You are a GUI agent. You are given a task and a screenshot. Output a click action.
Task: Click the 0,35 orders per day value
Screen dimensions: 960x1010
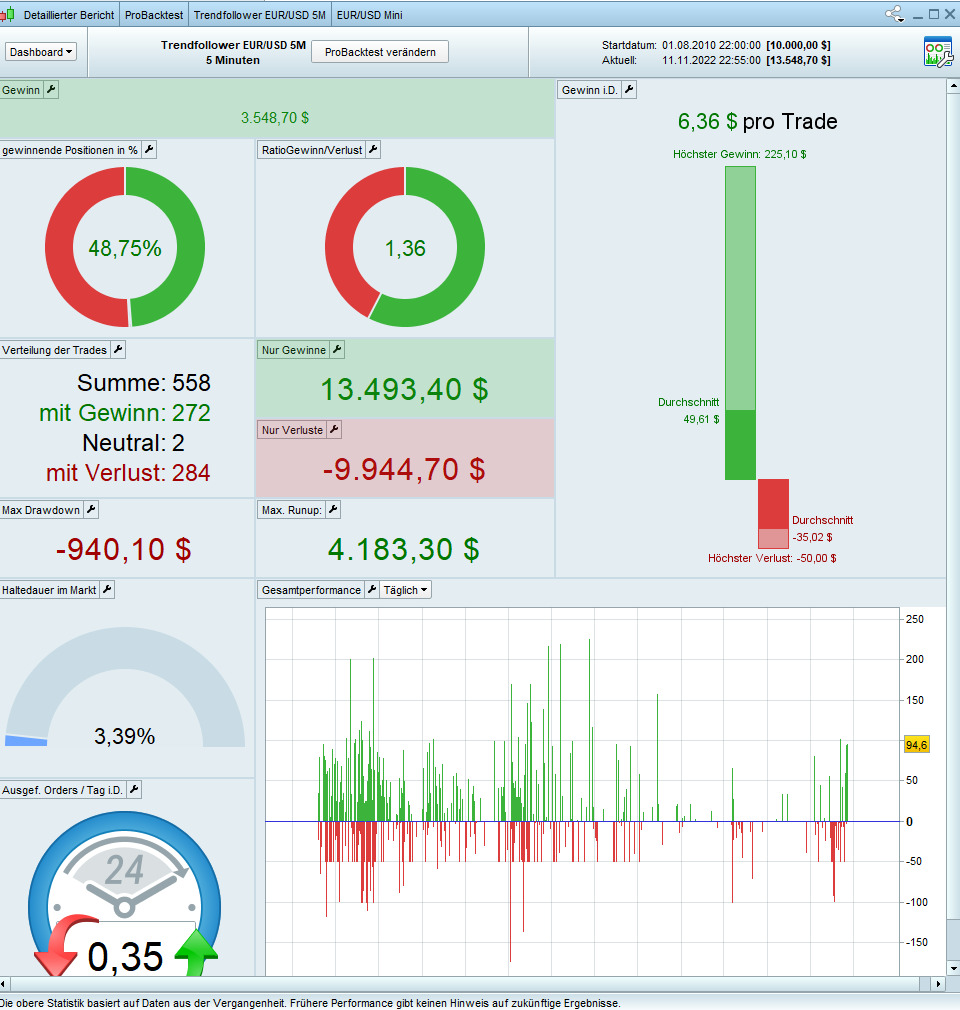point(126,957)
